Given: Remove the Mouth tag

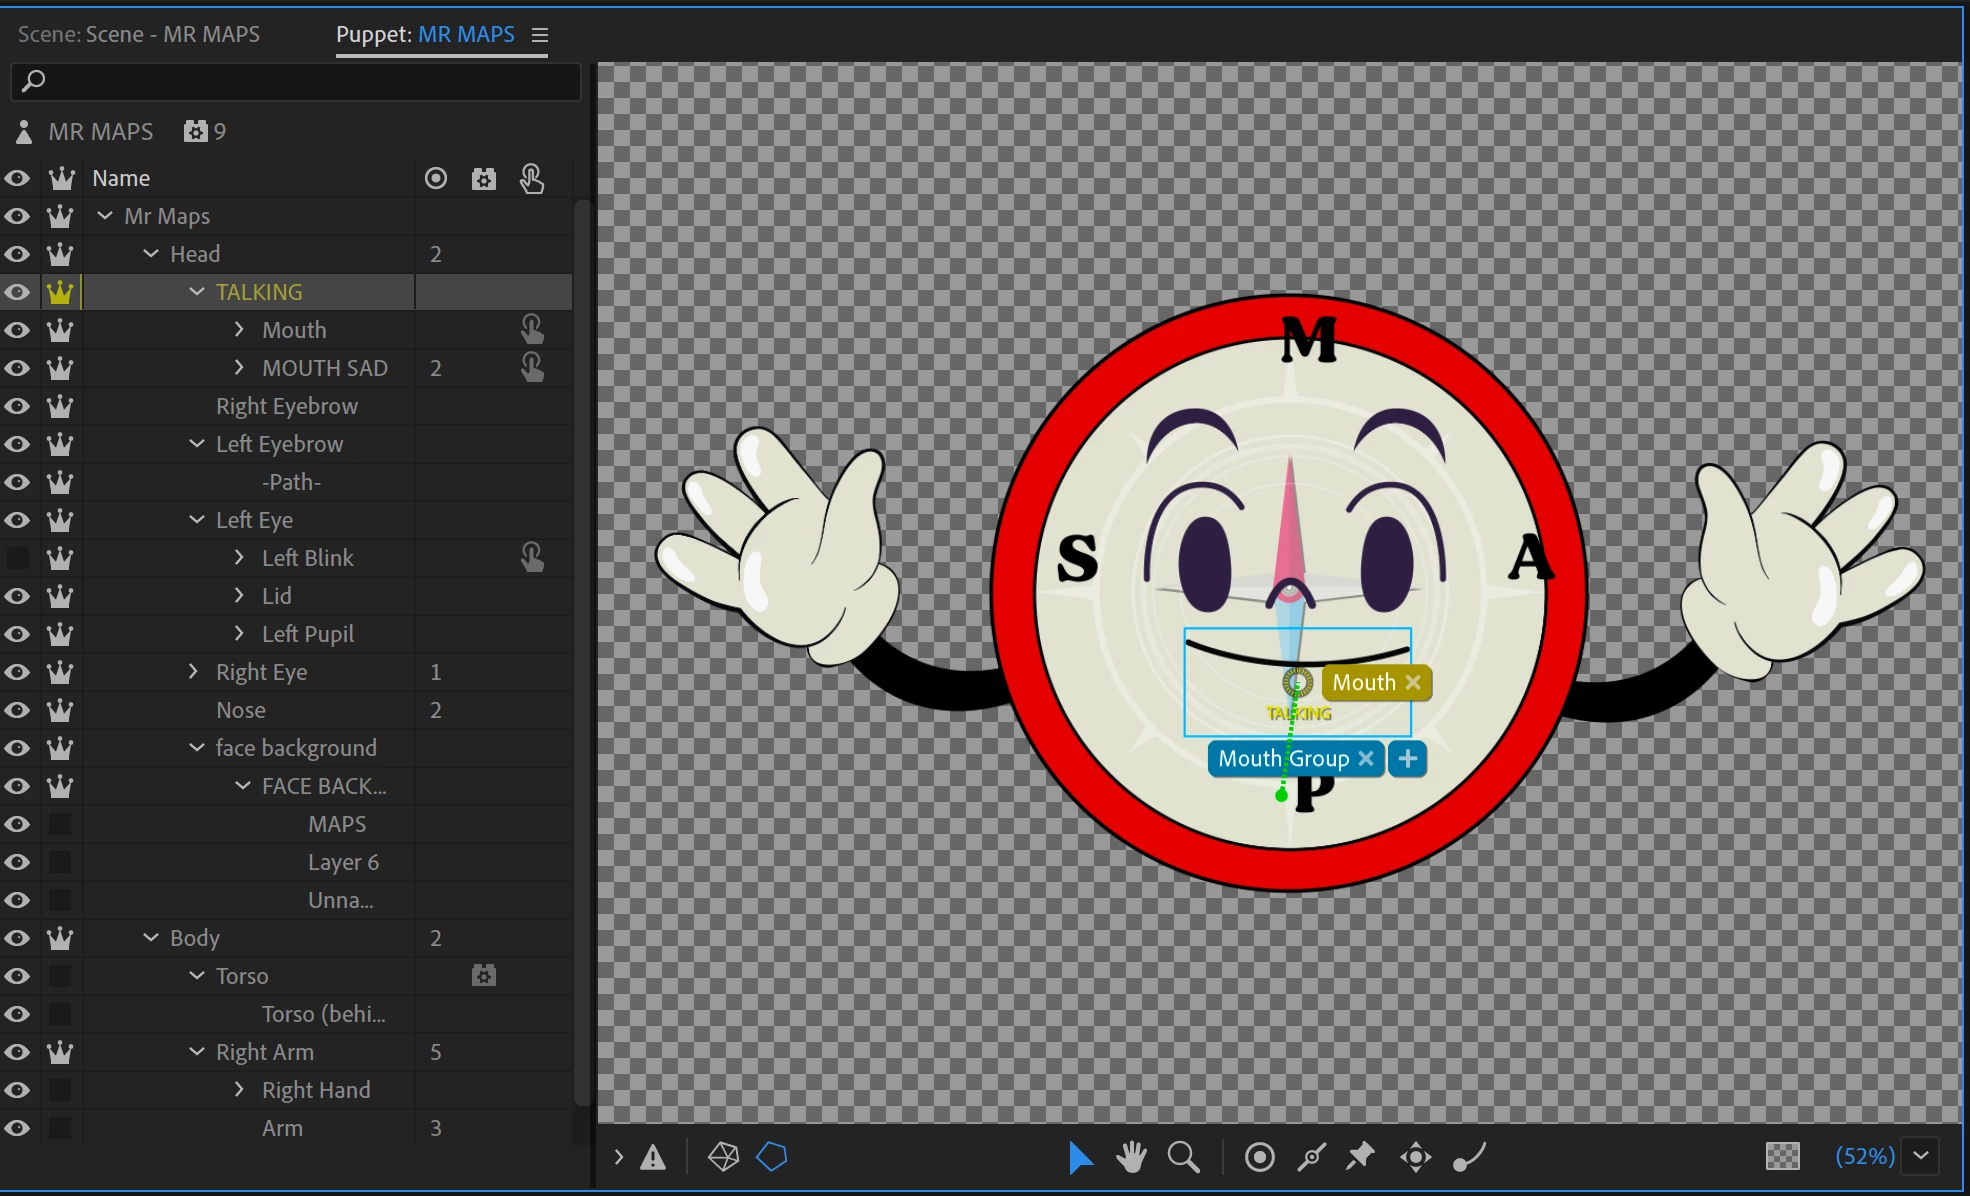Looking at the screenshot, I should click(1413, 682).
